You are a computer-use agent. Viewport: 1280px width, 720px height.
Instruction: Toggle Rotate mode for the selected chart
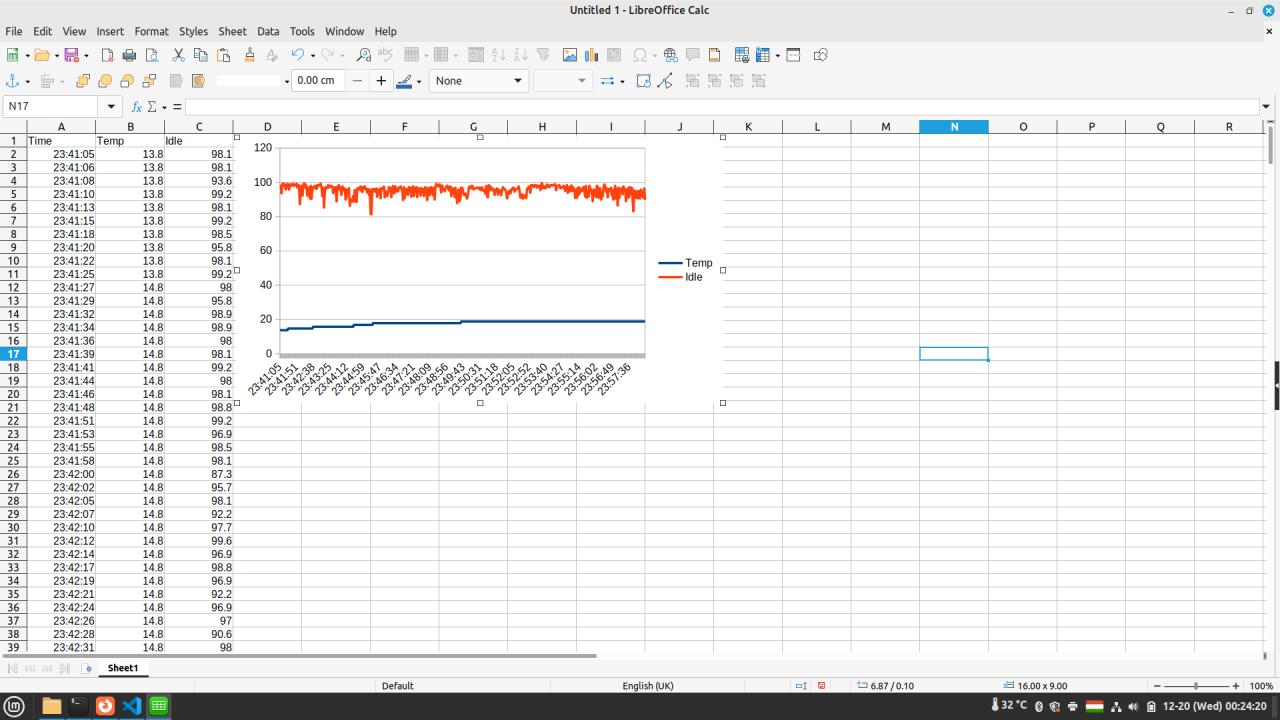point(643,81)
